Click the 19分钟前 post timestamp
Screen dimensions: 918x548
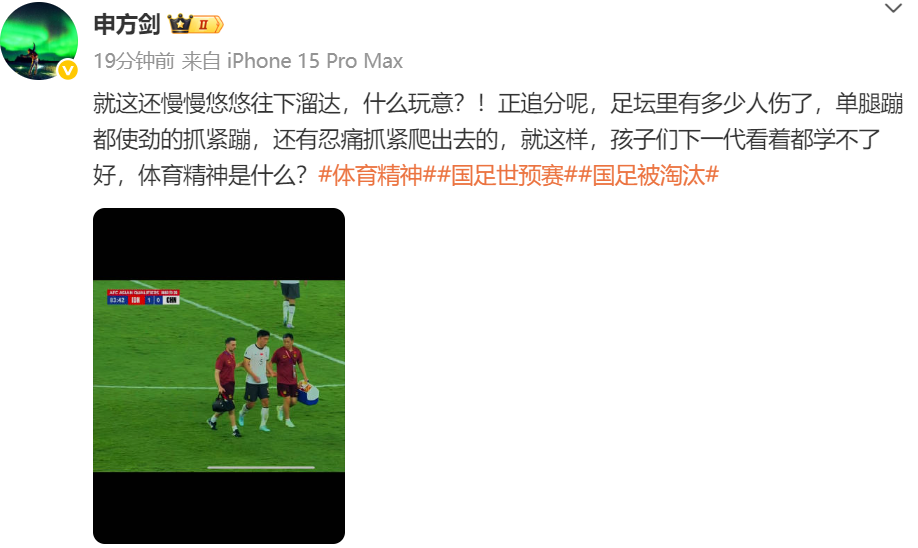(134, 61)
